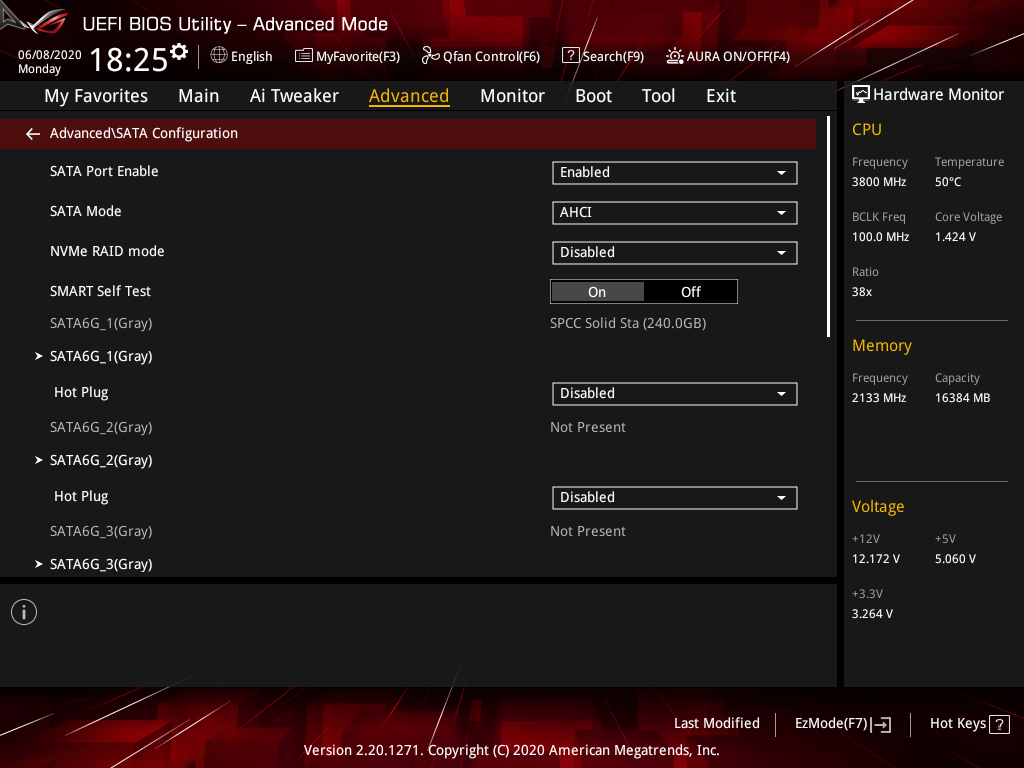Open Search(F9)
This screenshot has height=768, width=1024.
[x=603, y=56]
